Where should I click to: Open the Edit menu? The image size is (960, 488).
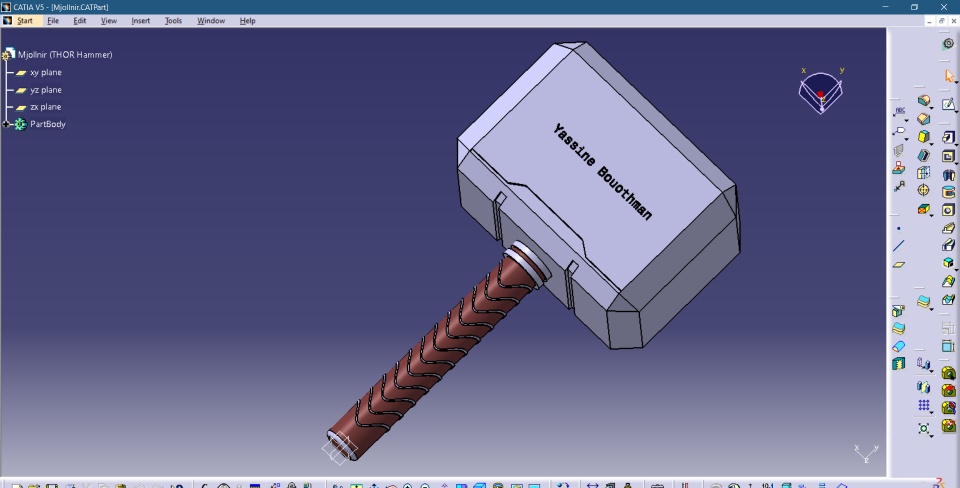tap(80, 21)
